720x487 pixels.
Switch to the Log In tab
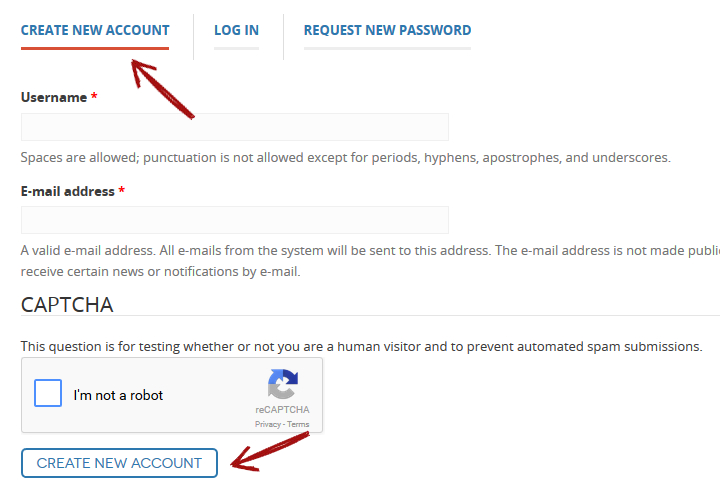236,30
